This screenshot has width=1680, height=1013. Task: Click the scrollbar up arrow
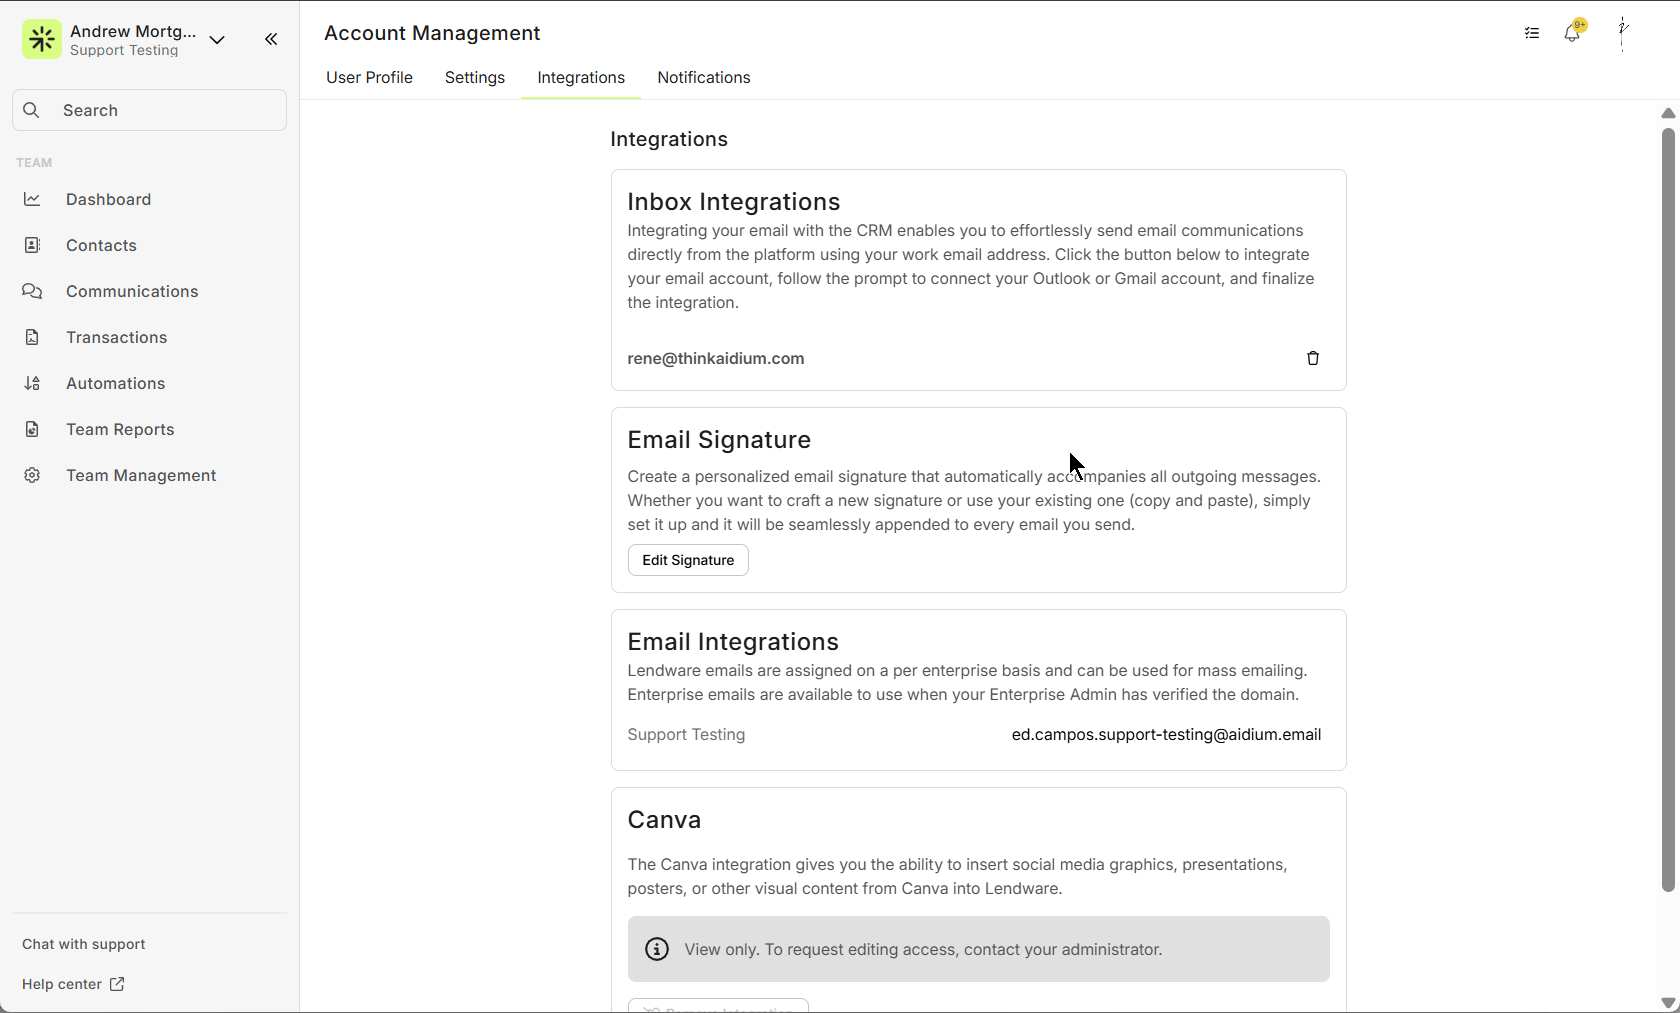1668,113
